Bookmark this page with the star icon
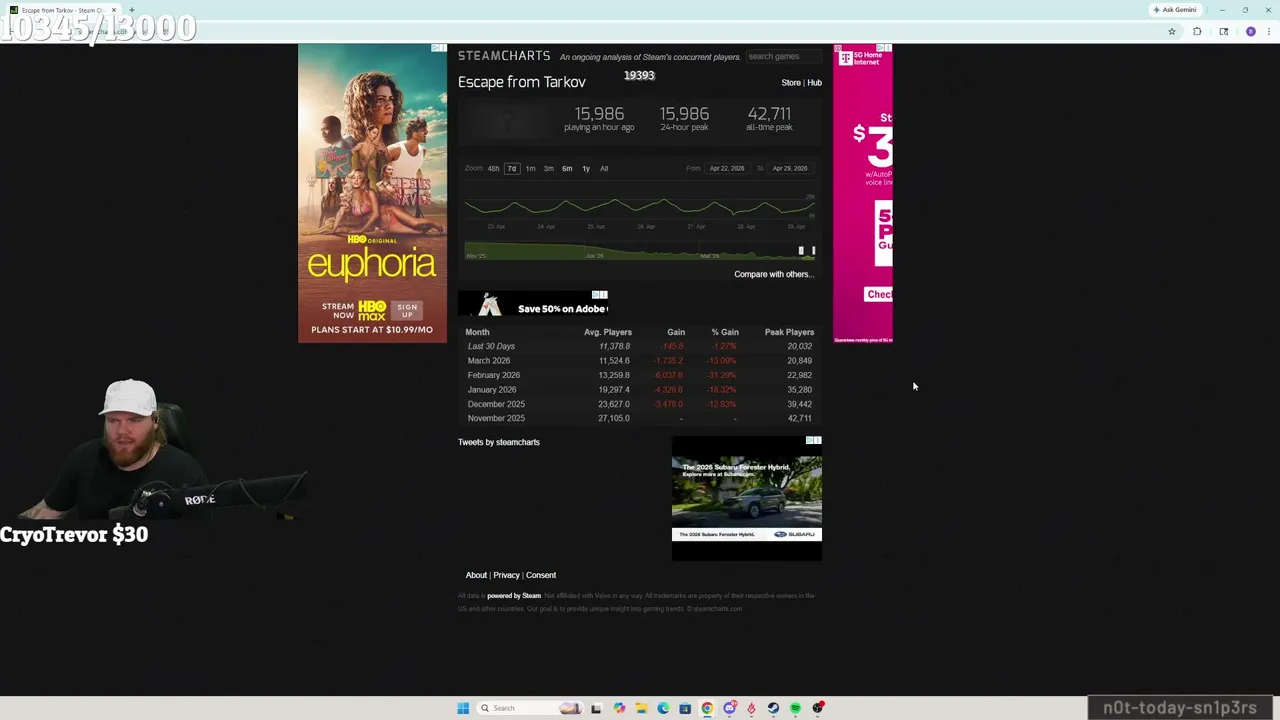Viewport: 1280px width, 720px height. [1172, 32]
